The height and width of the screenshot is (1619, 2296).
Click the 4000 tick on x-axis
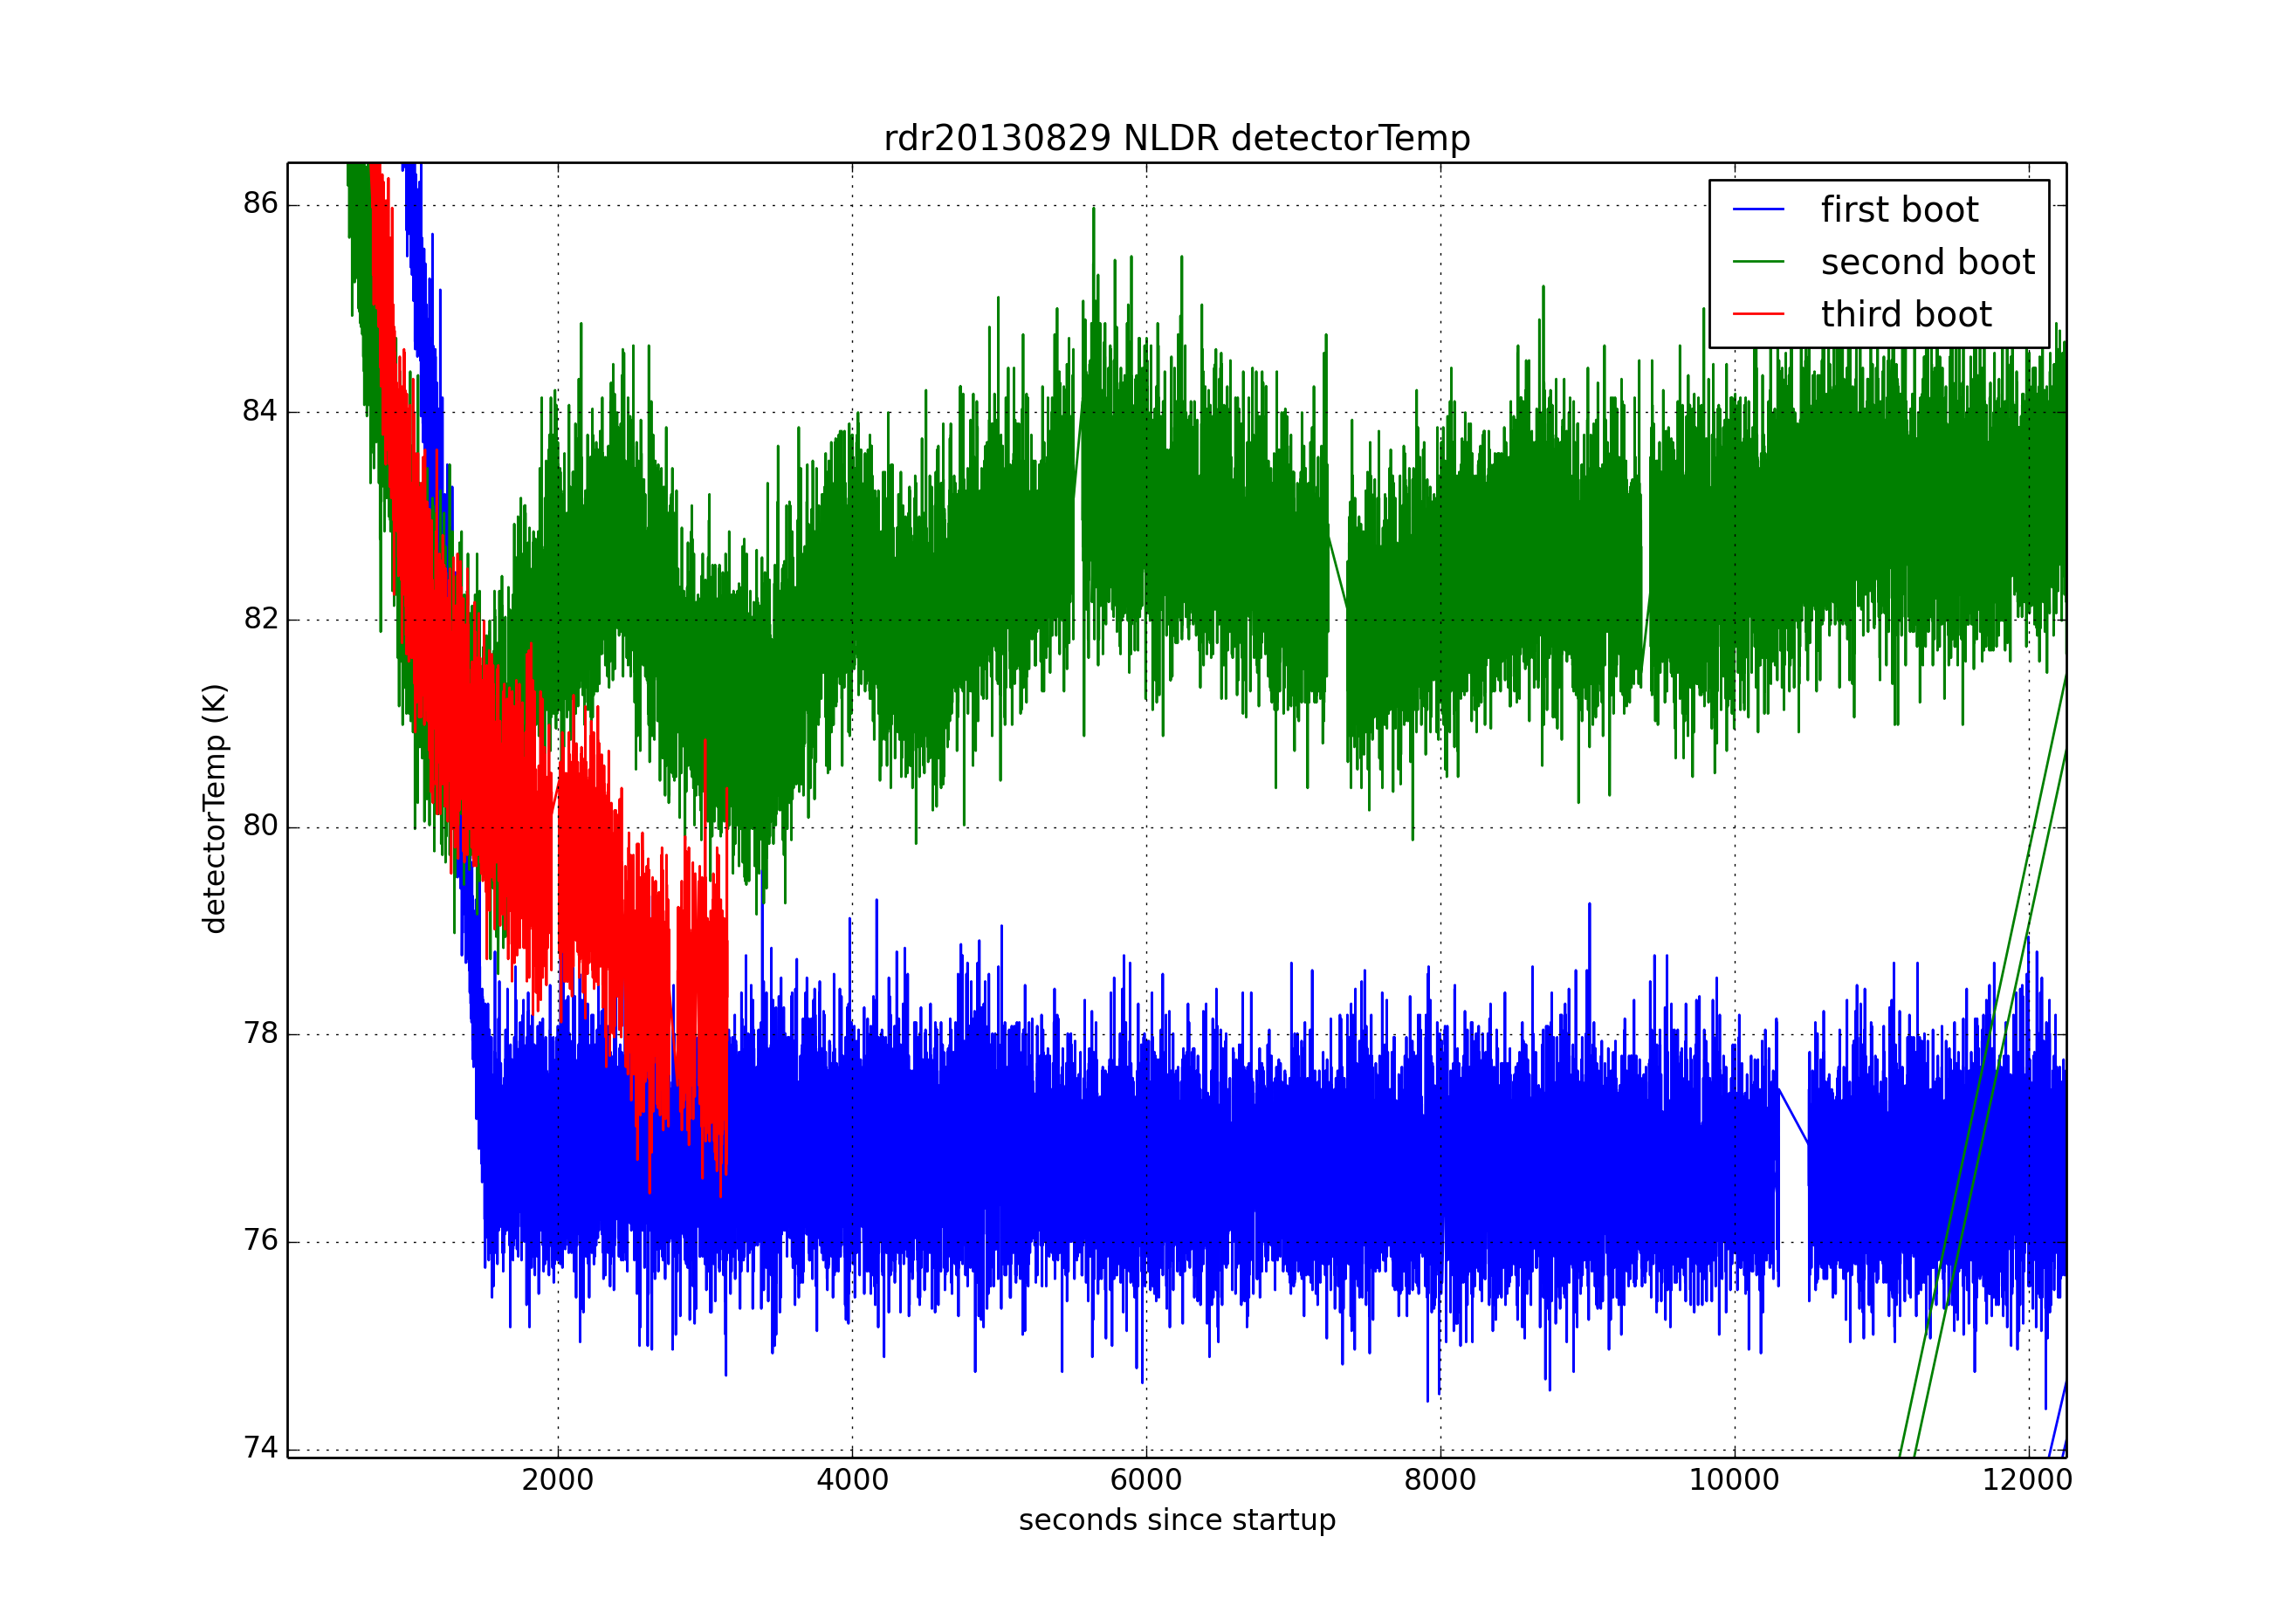click(x=852, y=1480)
